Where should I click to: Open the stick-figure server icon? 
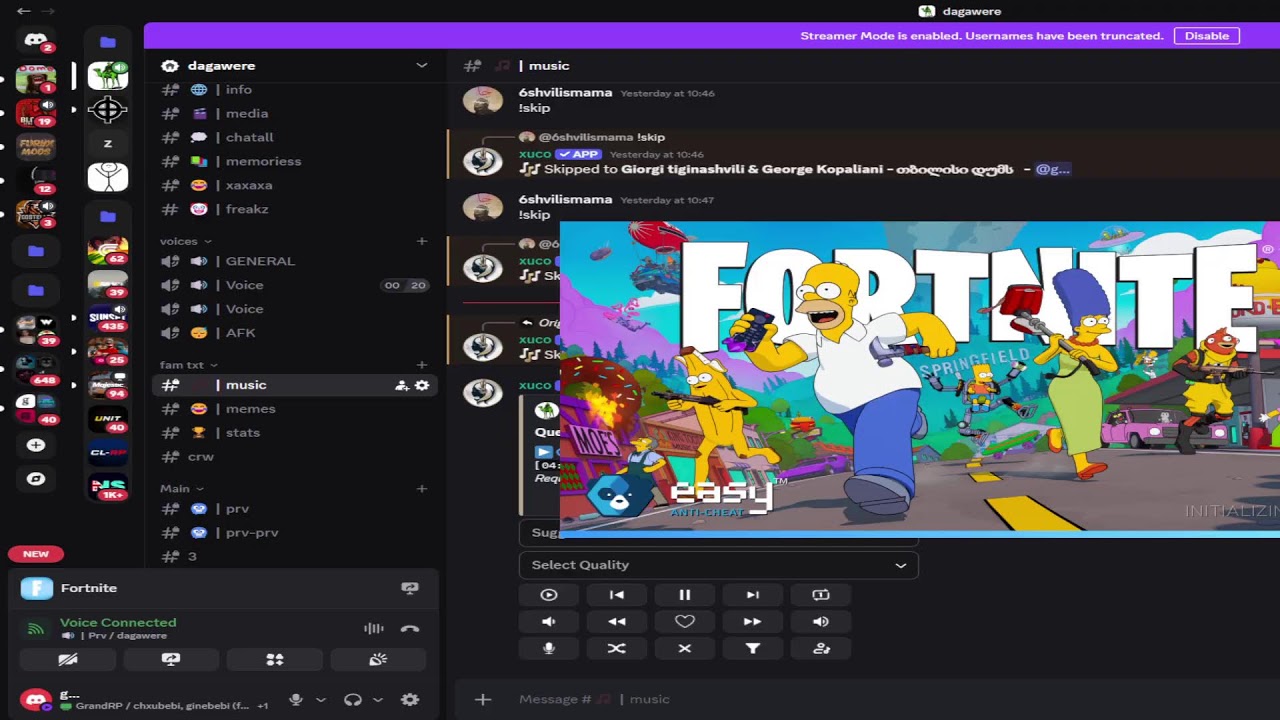coord(108,177)
